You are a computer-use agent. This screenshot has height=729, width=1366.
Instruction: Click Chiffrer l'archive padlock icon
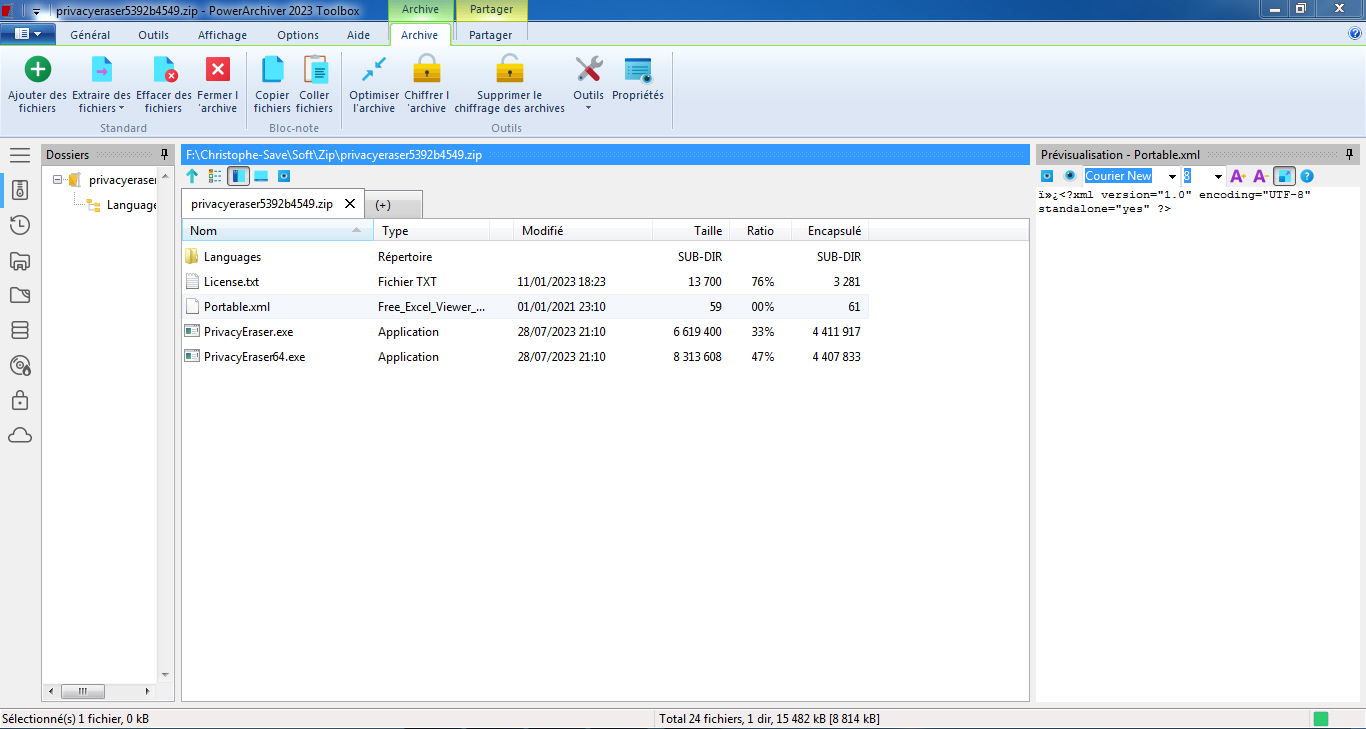click(427, 69)
